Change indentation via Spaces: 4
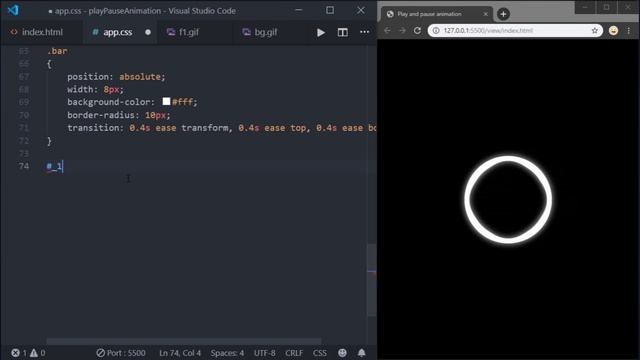Image resolution: width=640 pixels, height=360 pixels. coord(227,353)
